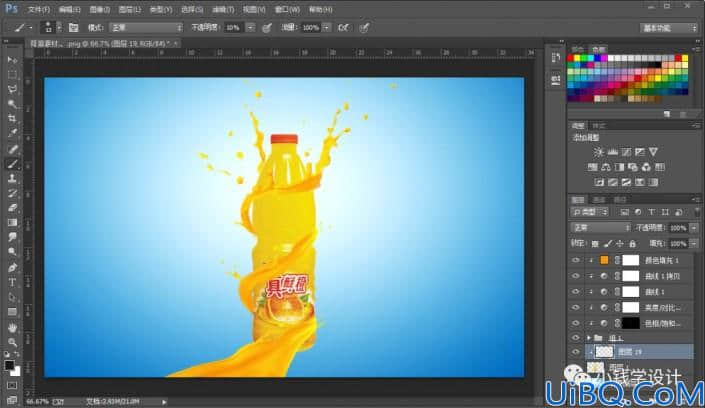705x408 pixels.
Task: Toggle pressure for size button
Action: (365, 27)
